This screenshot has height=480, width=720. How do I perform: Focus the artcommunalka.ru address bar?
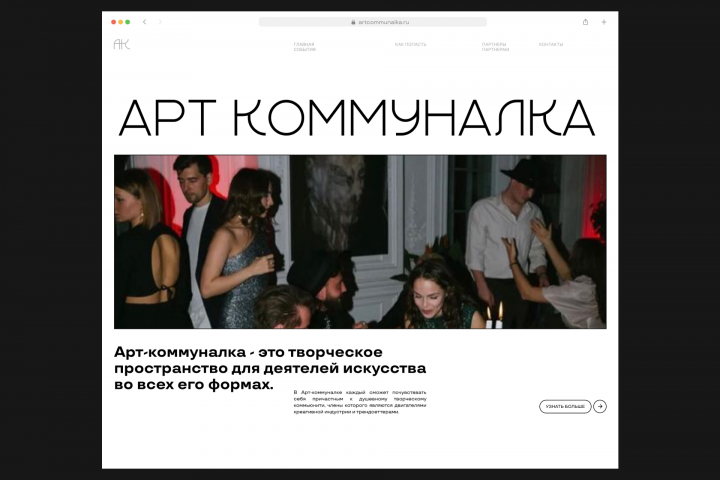coord(372,22)
